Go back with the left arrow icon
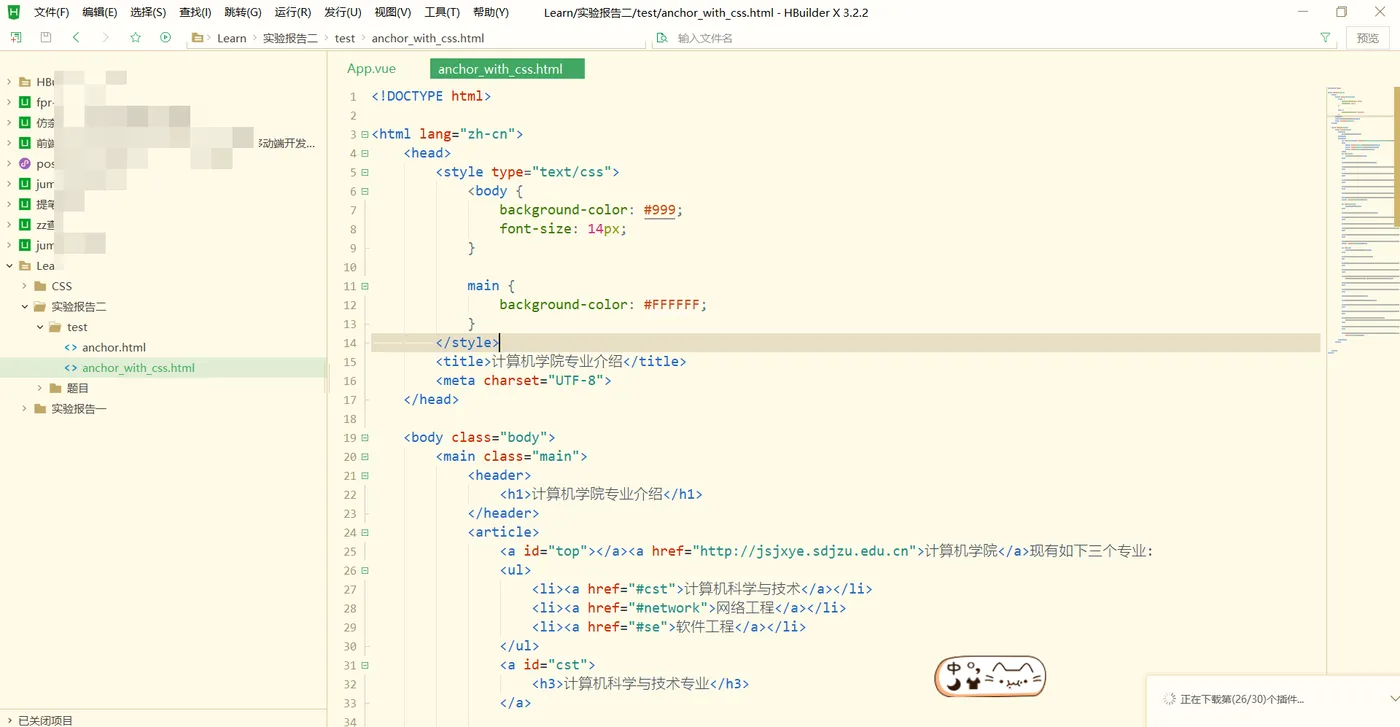1400x727 pixels. pyautogui.click(x=76, y=38)
